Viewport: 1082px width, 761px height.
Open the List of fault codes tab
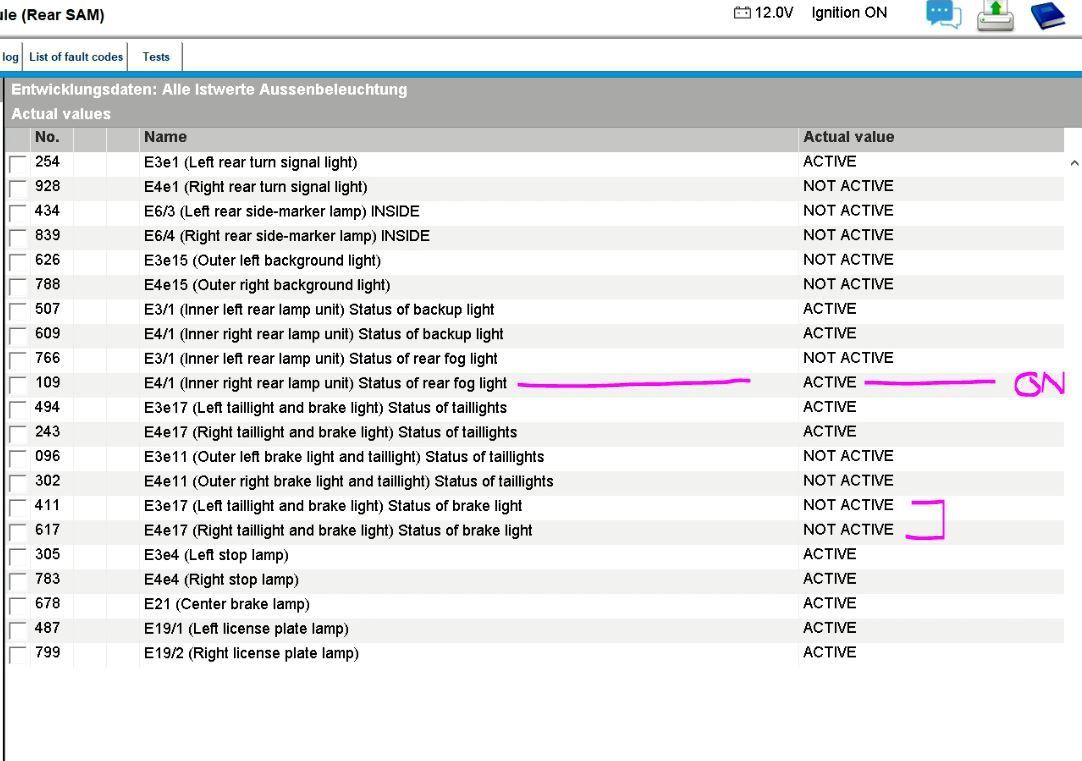76,57
